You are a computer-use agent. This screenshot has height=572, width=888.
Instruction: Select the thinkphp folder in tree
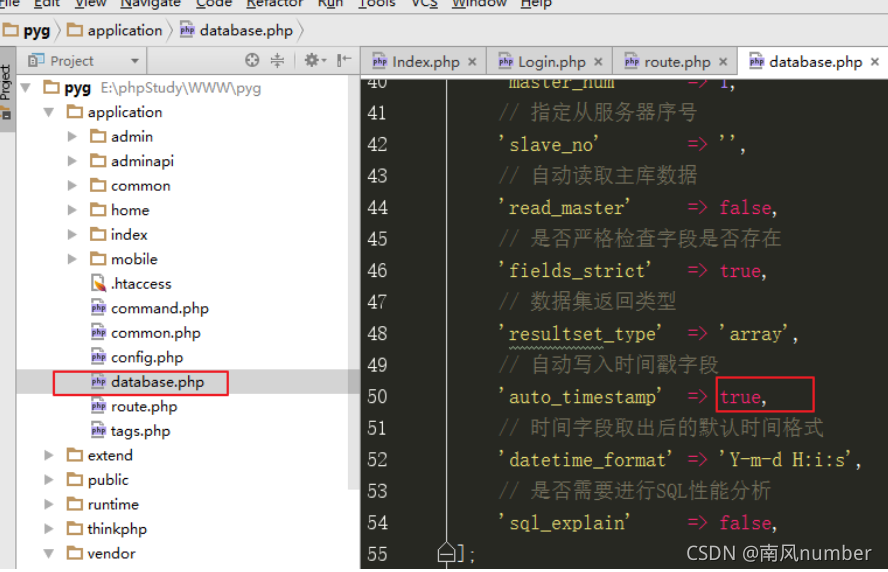[106, 528]
